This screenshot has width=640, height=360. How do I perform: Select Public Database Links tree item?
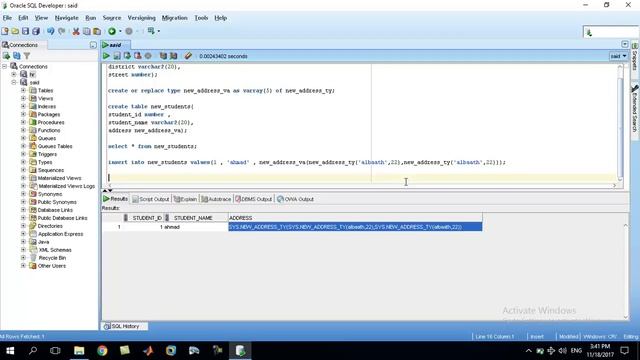[62, 218]
